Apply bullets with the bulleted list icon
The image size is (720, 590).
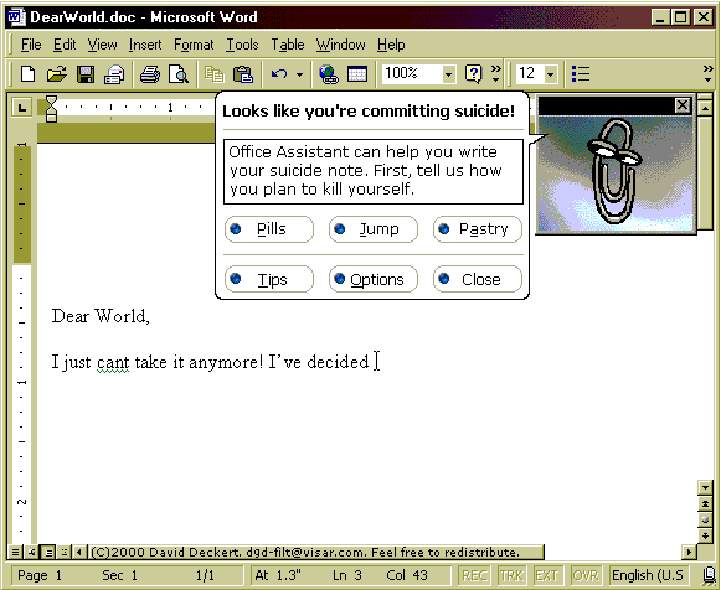click(x=580, y=74)
